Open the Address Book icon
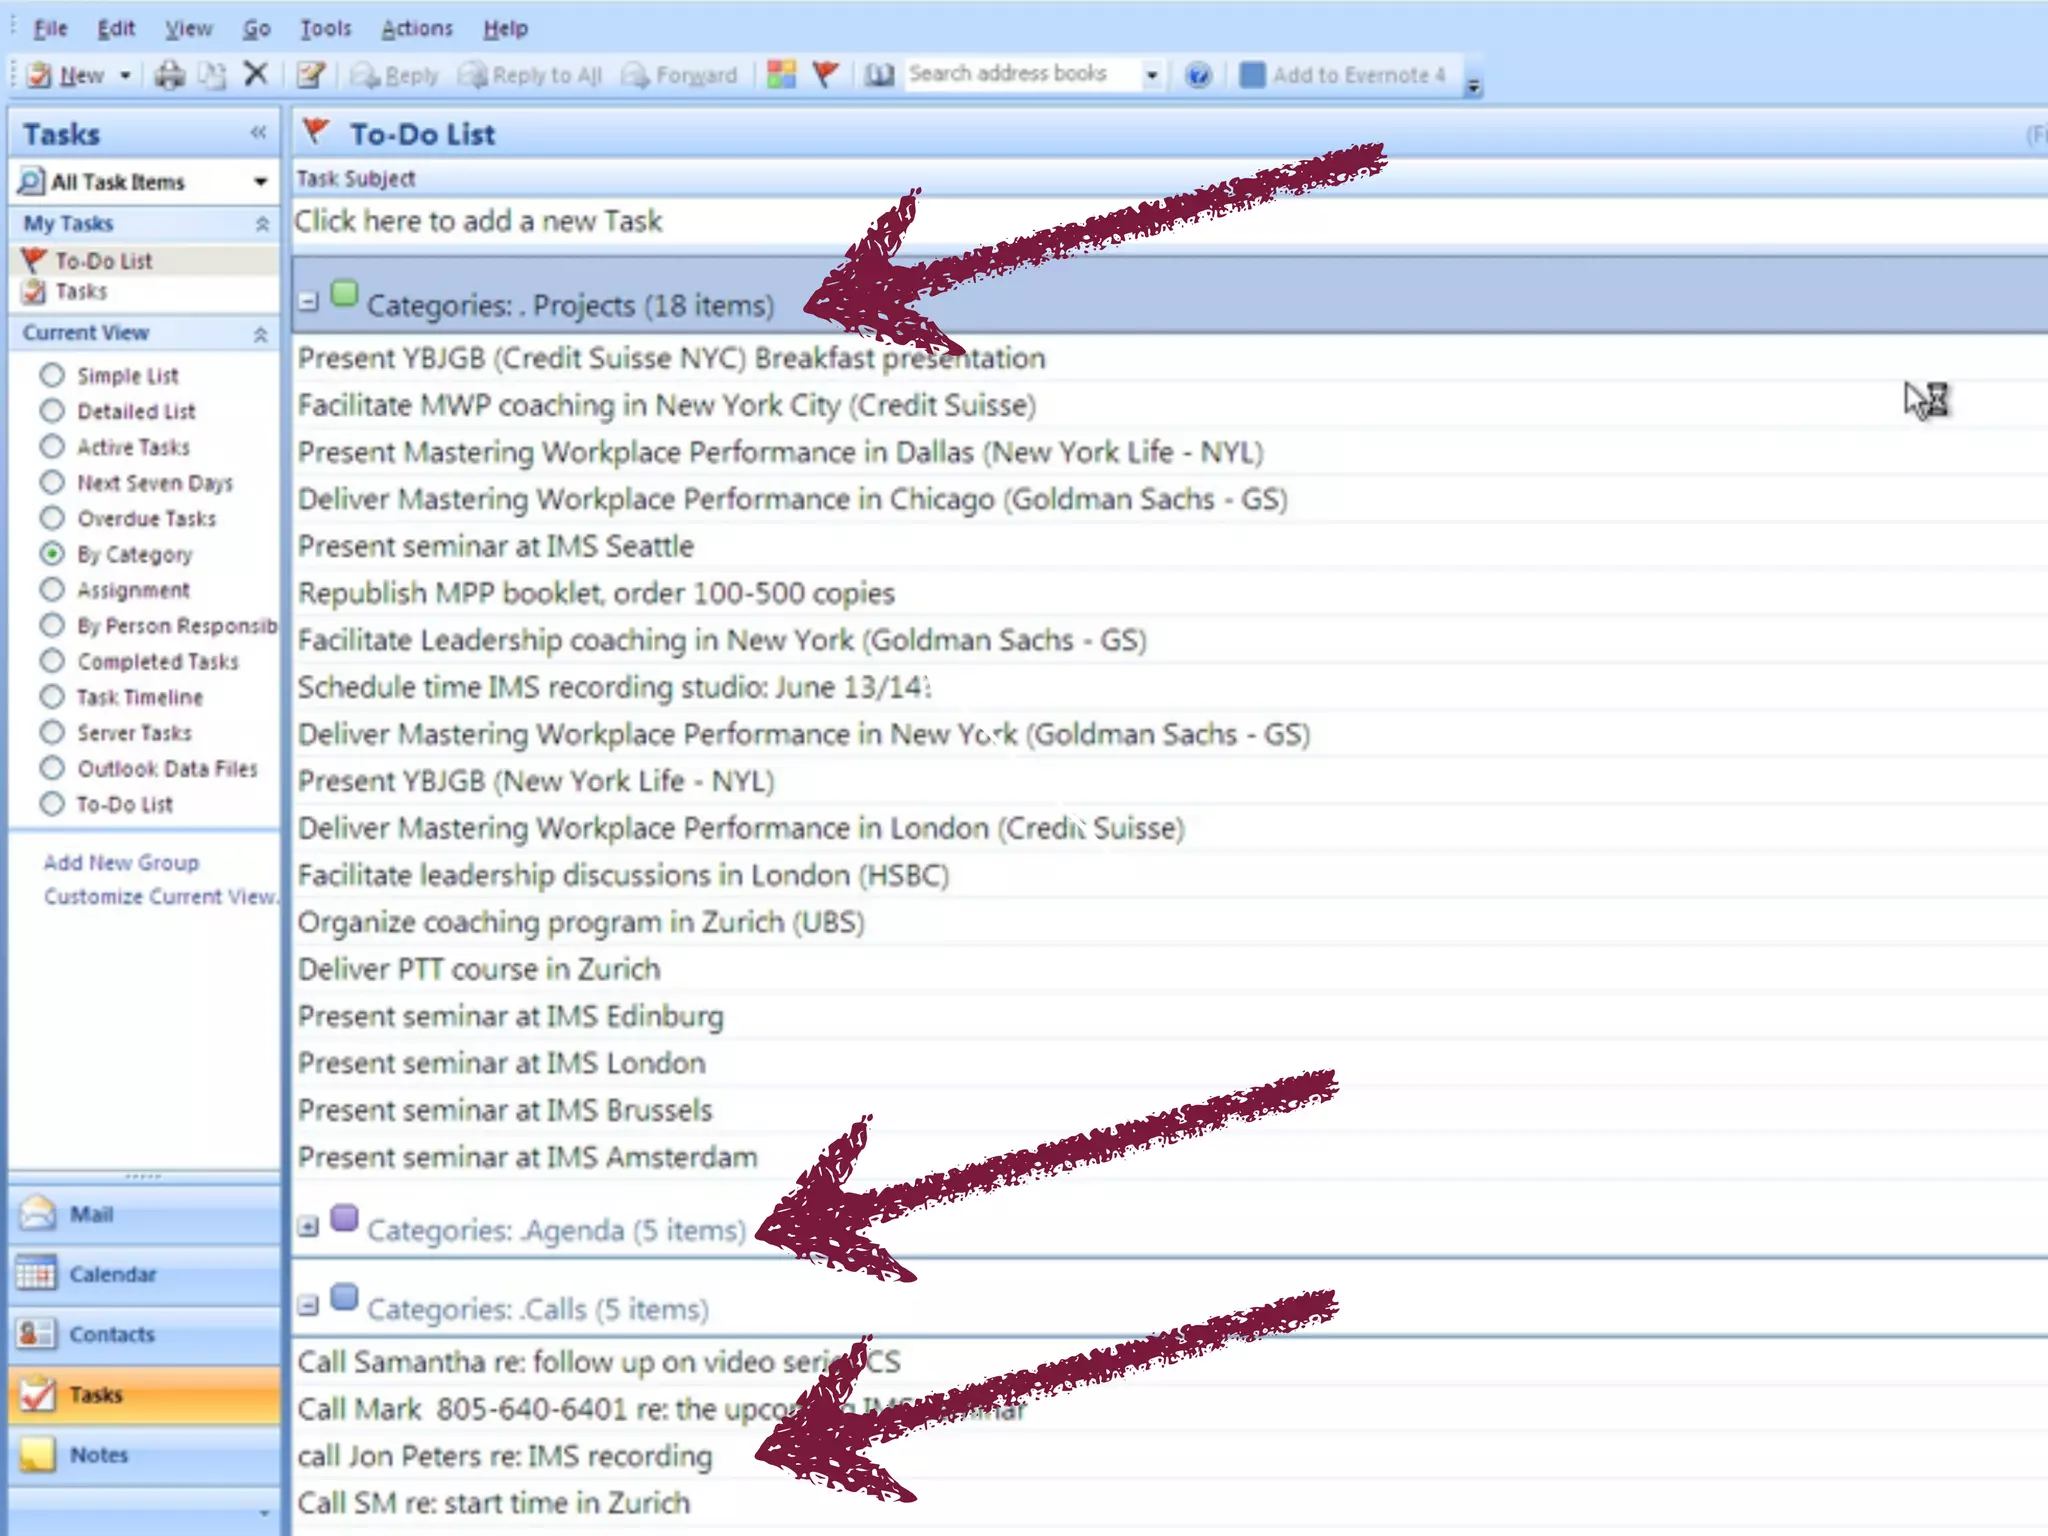Screen dimensions: 2048x1536 pyautogui.click(x=879, y=75)
